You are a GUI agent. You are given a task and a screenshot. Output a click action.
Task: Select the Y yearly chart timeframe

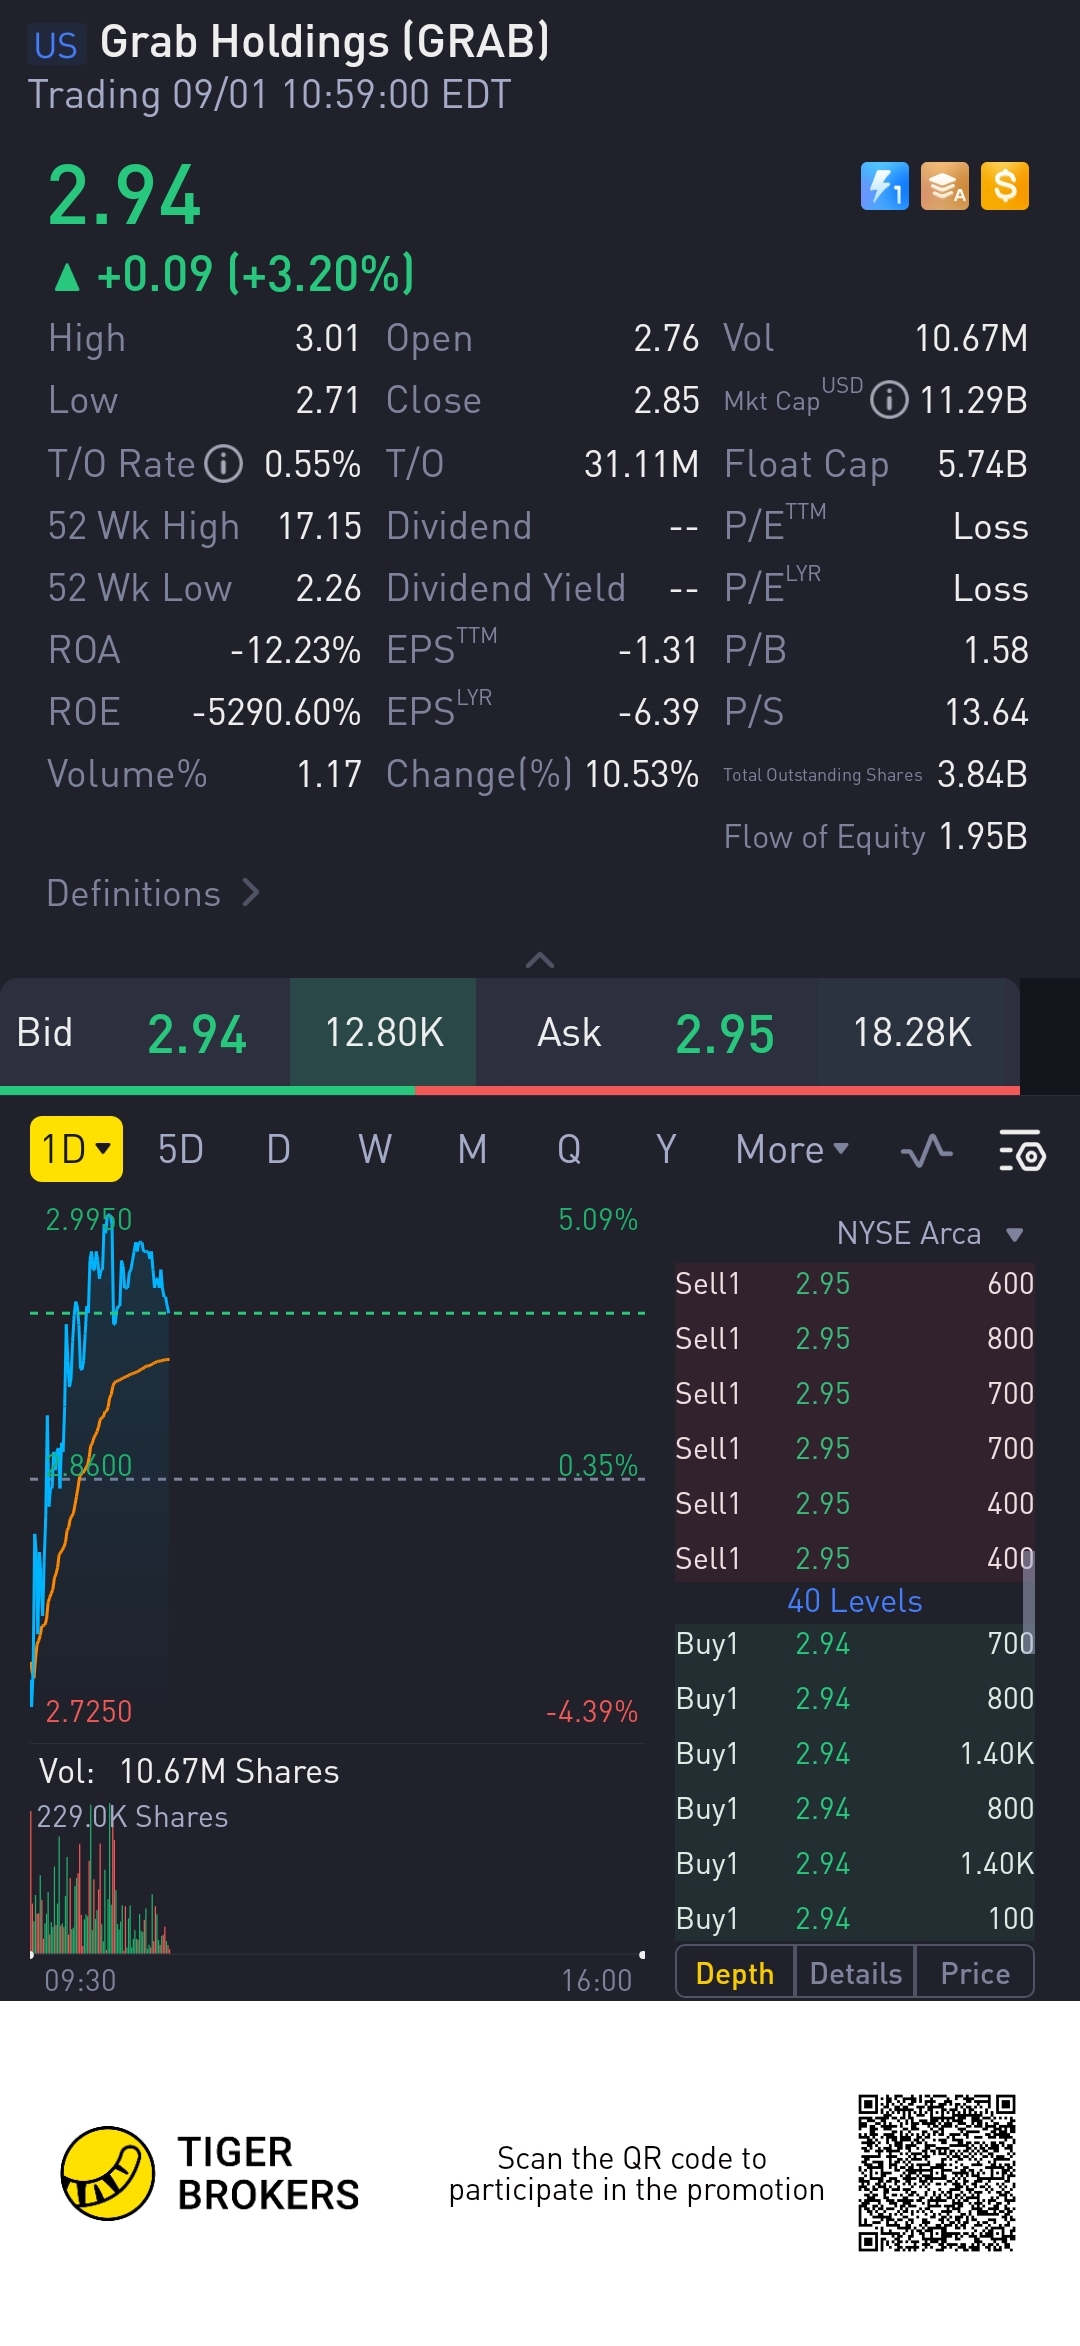pyautogui.click(x=666, y=1150)
